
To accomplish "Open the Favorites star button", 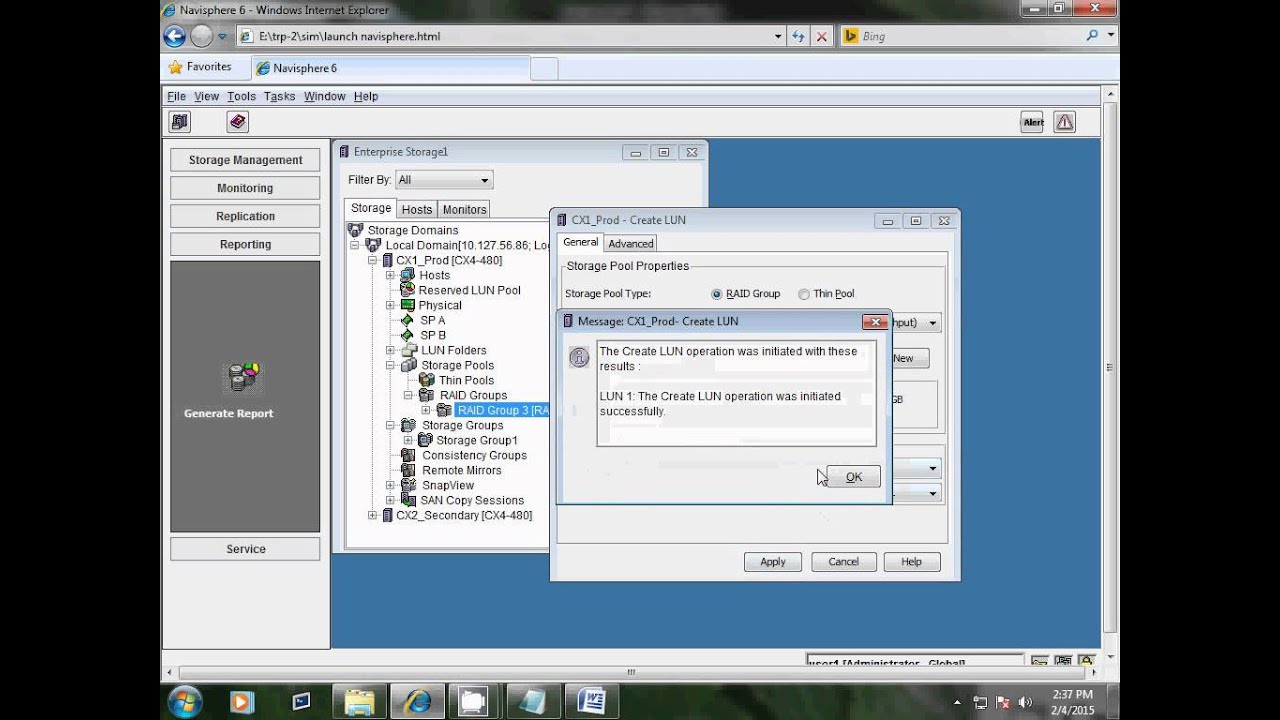I will tap(200, 67).
